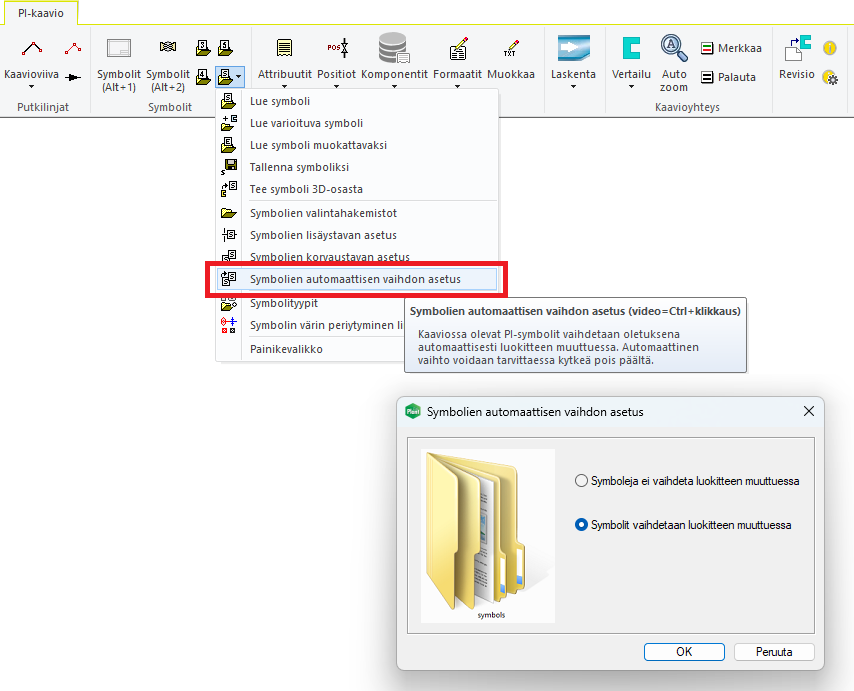Click the small red dashed line icon
The height and width of the screenshot is (691, 854).
point(73,49)
